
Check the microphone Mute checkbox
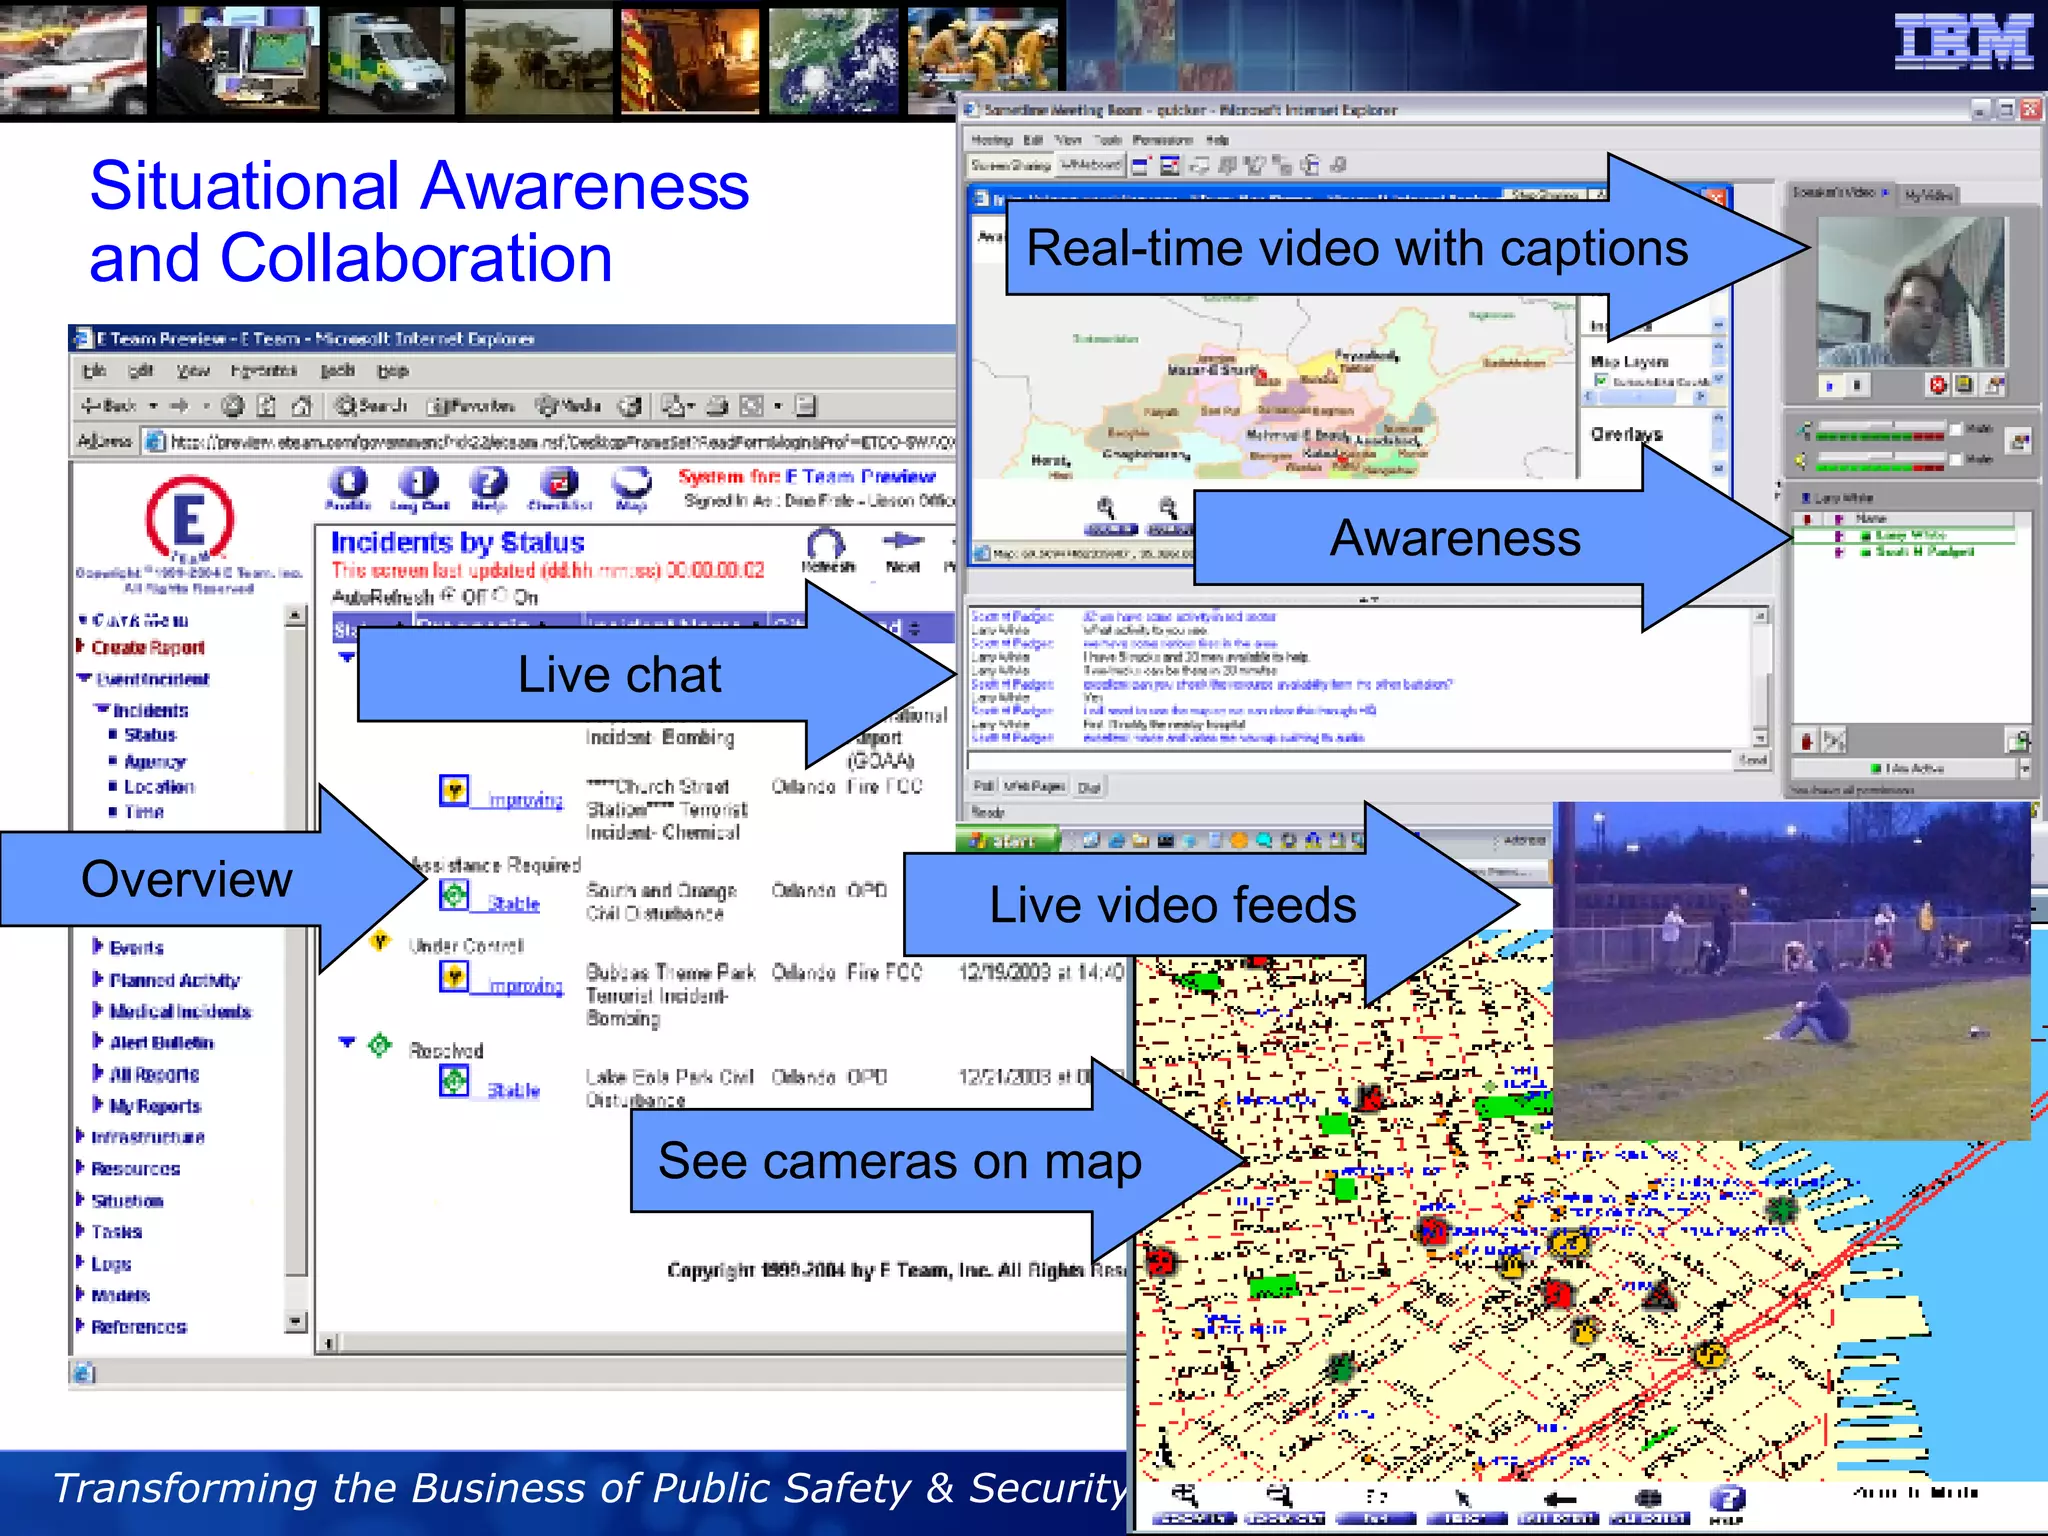[1956, 429]
